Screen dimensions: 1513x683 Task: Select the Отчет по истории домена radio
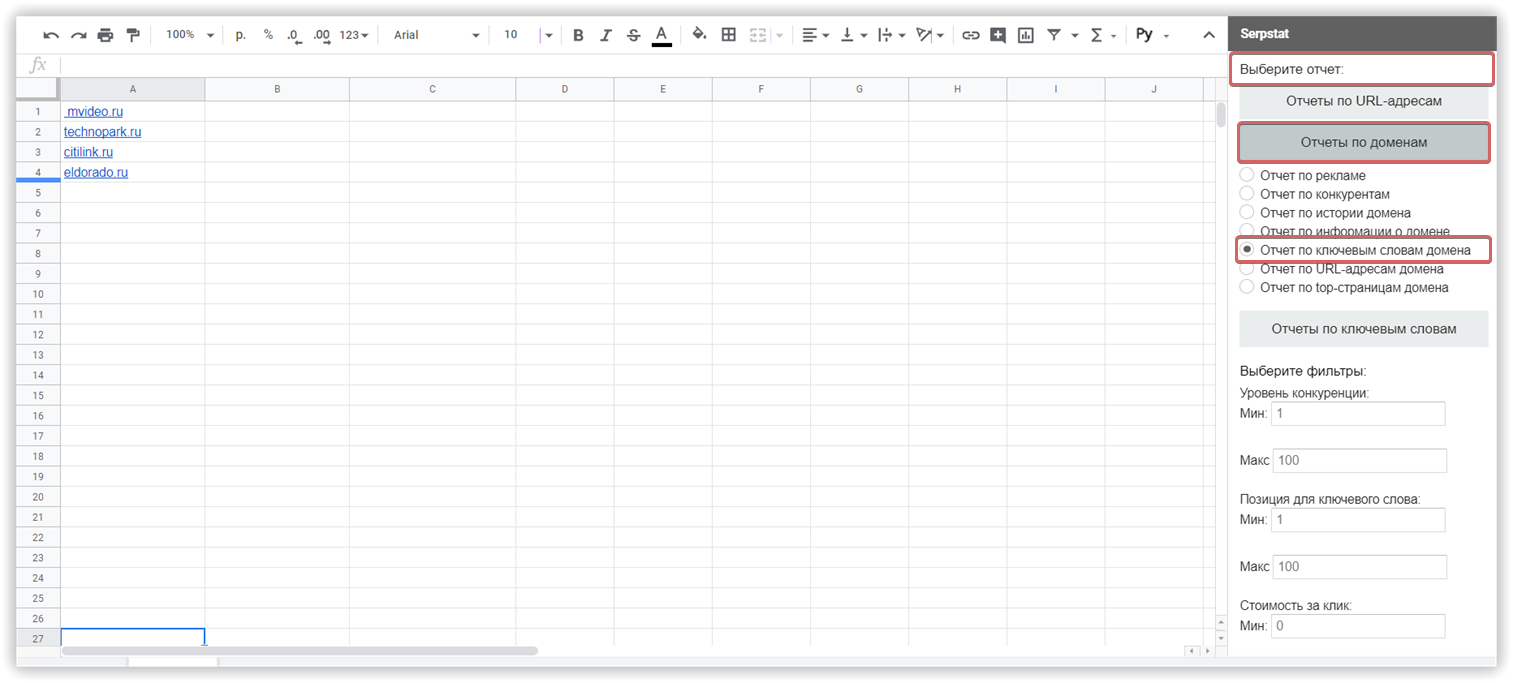pos(1247,212)
